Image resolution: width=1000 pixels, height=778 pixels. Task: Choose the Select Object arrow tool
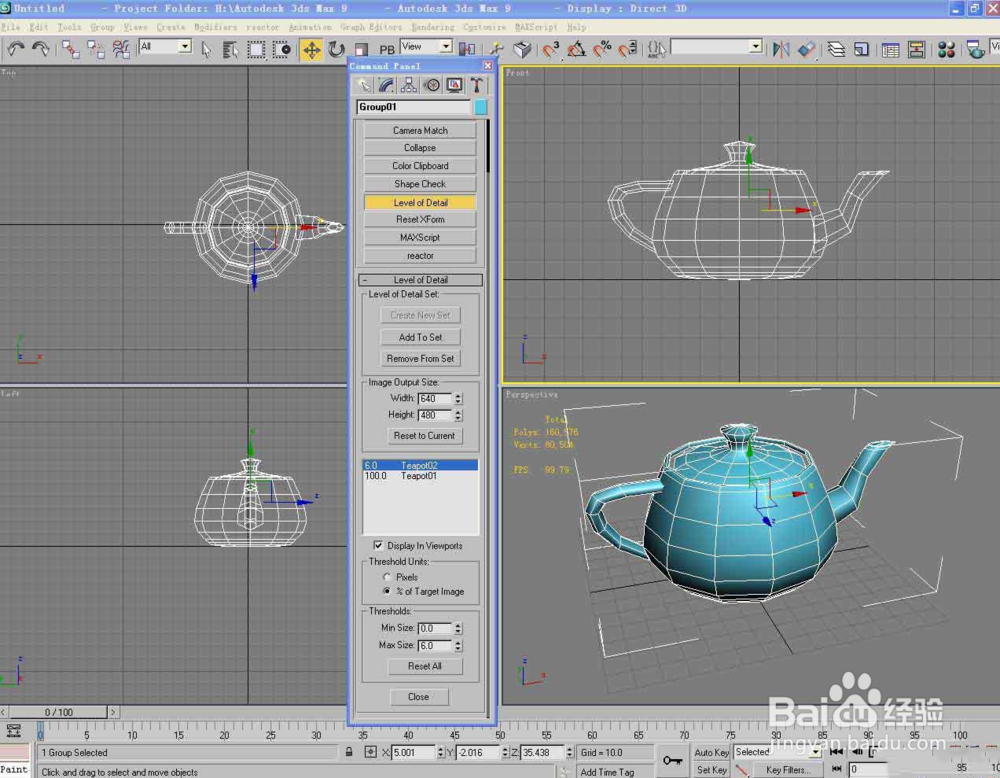pyautogui.click(x=206, y=49)
